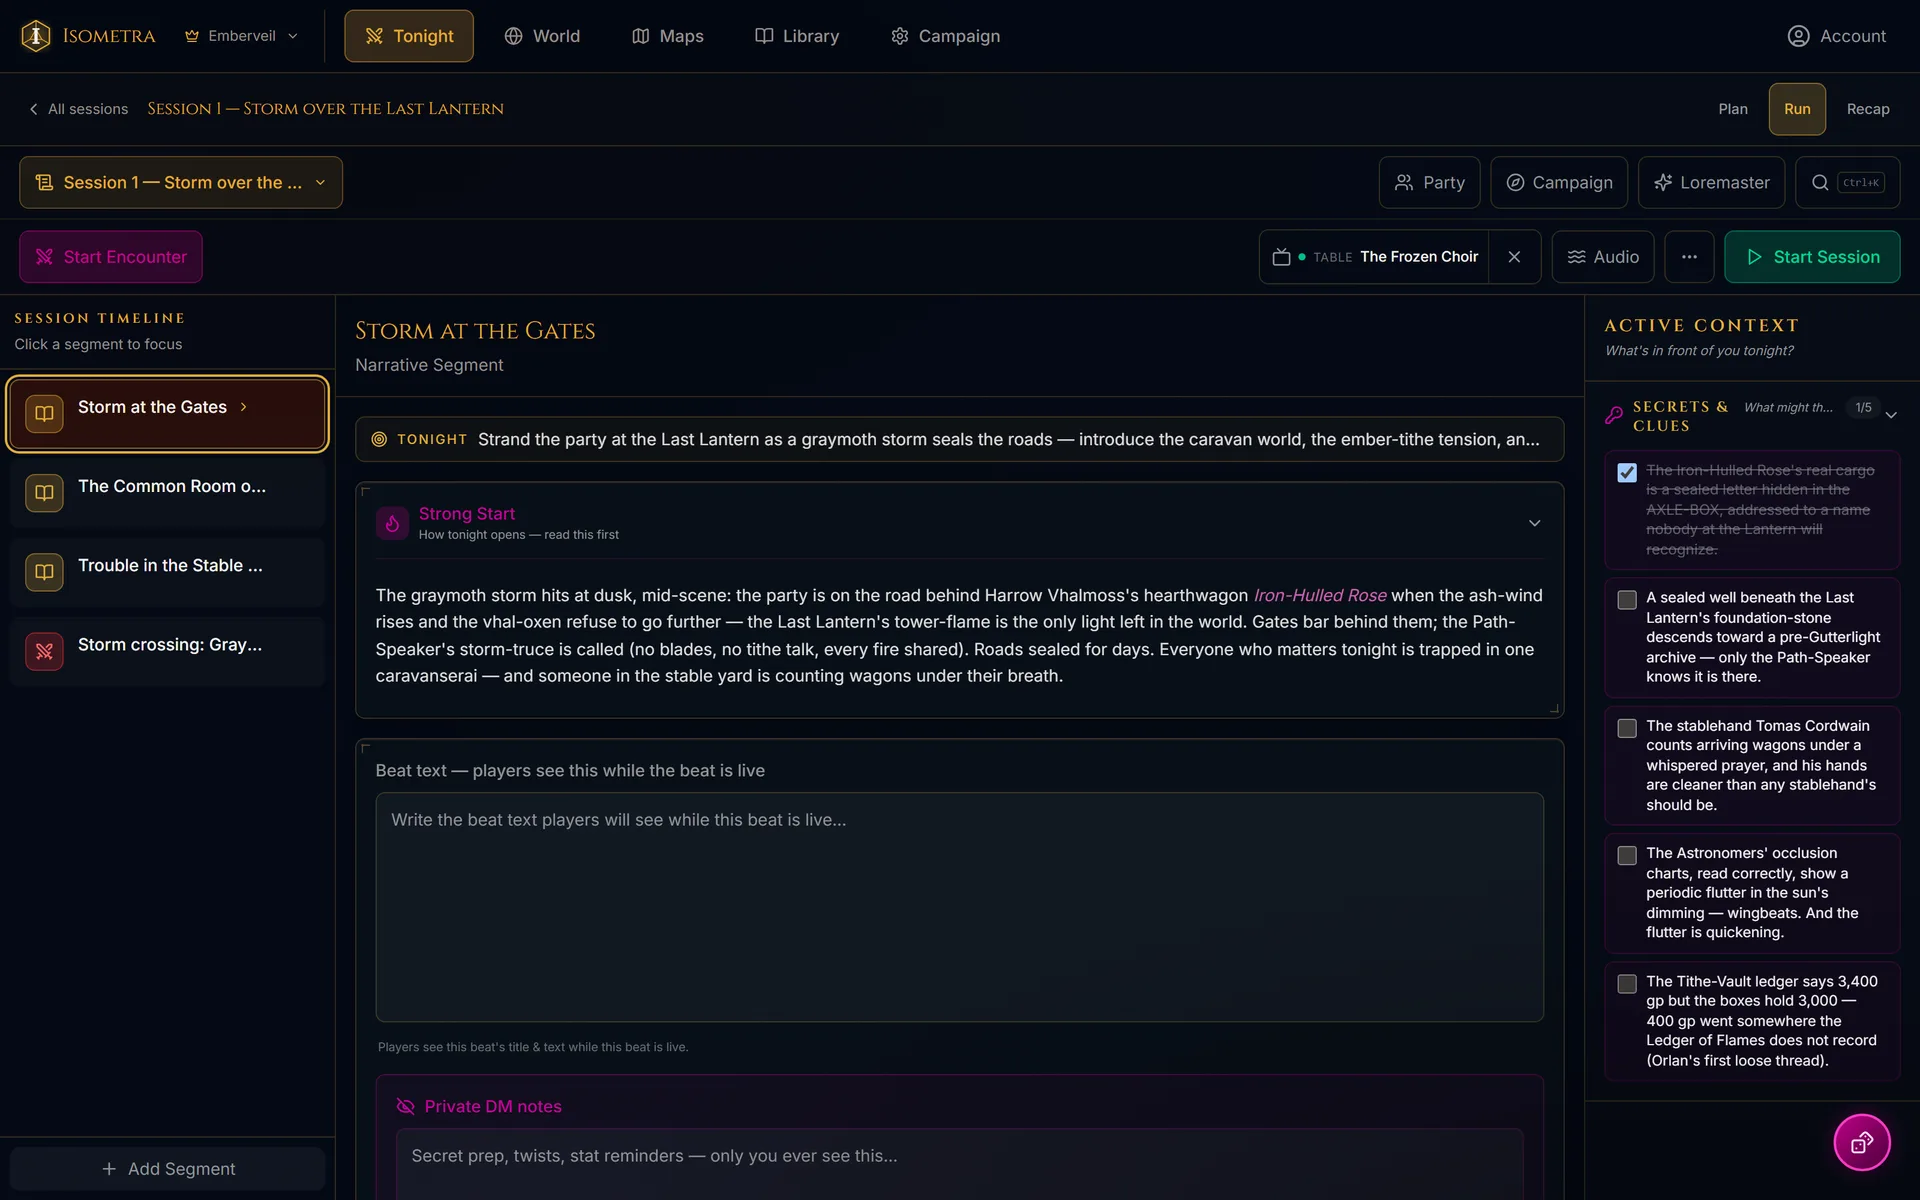The image size is (1920, 1200).
Task: Click the Strong Start flame icon
Action: [x=392, y=523]
